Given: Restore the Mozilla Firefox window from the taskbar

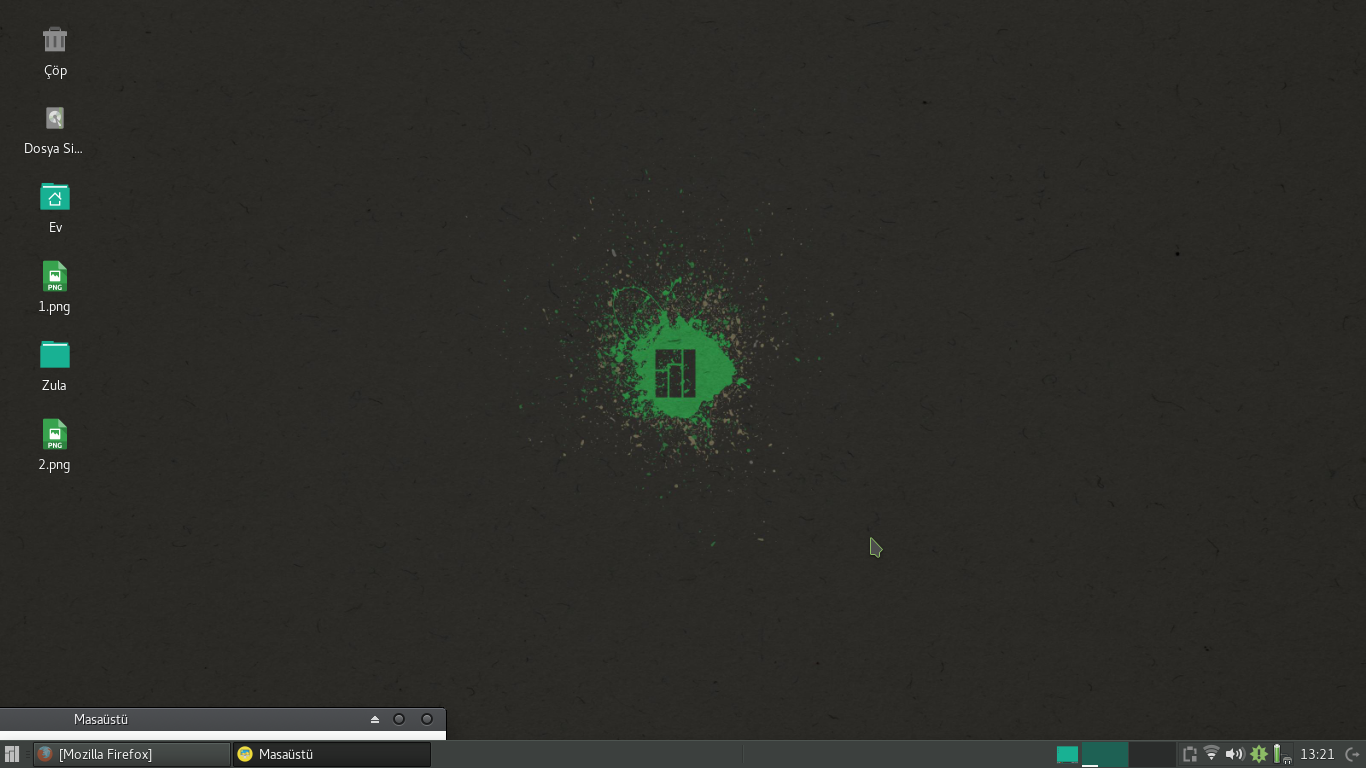Looking at the screenshot, I should coord(131,754).
